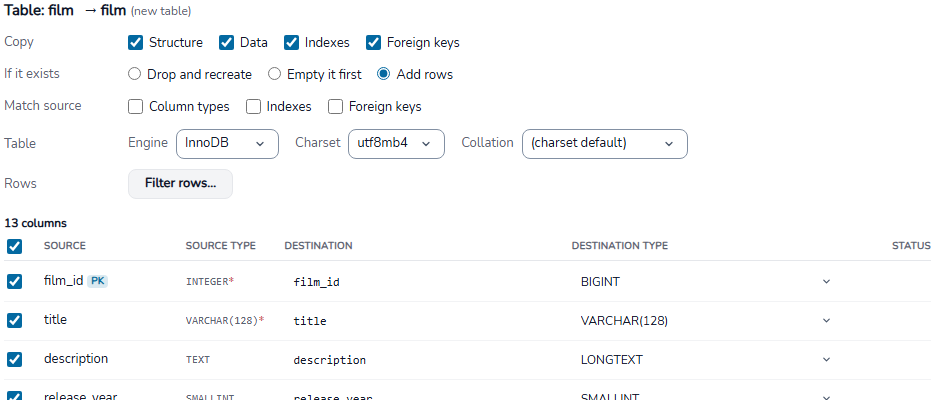Uncheck the description column checkbox
This screenshot has width=943, height=400.
point(14,359)
